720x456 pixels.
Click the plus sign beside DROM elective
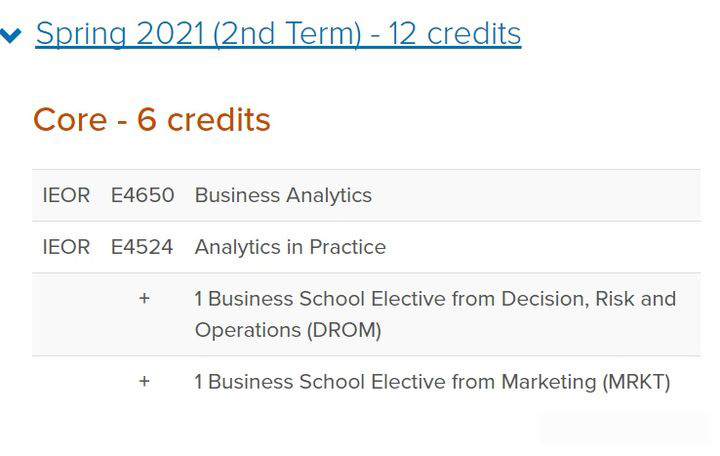click(x=144, y=299)
